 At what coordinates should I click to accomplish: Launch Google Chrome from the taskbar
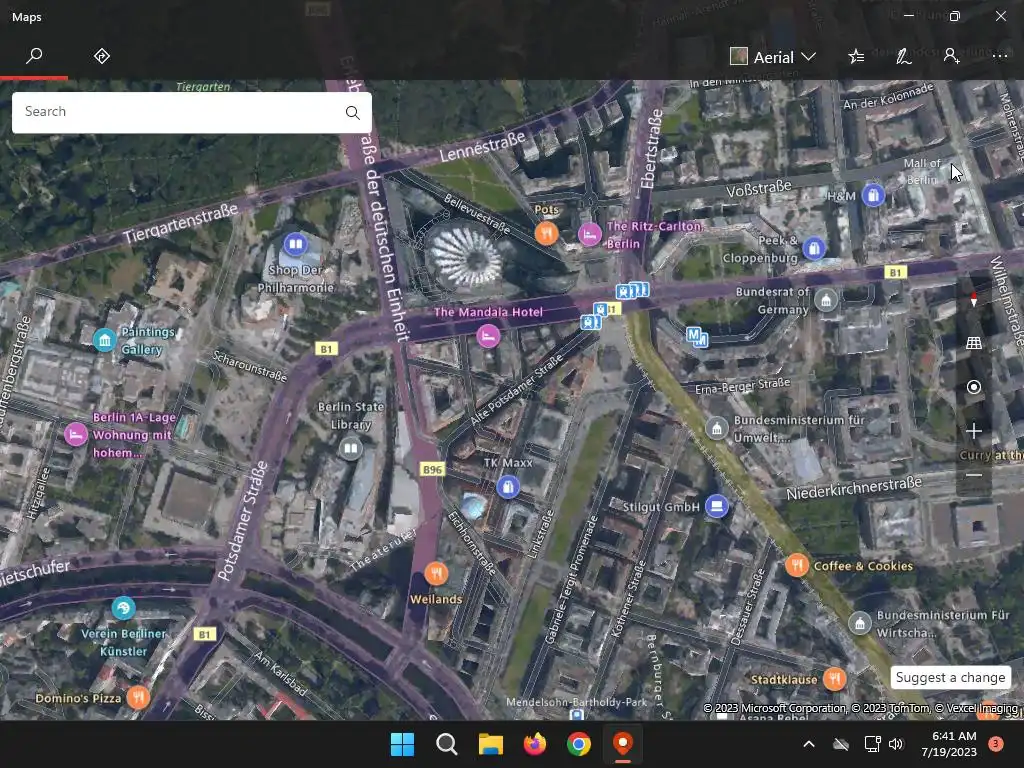579,744
